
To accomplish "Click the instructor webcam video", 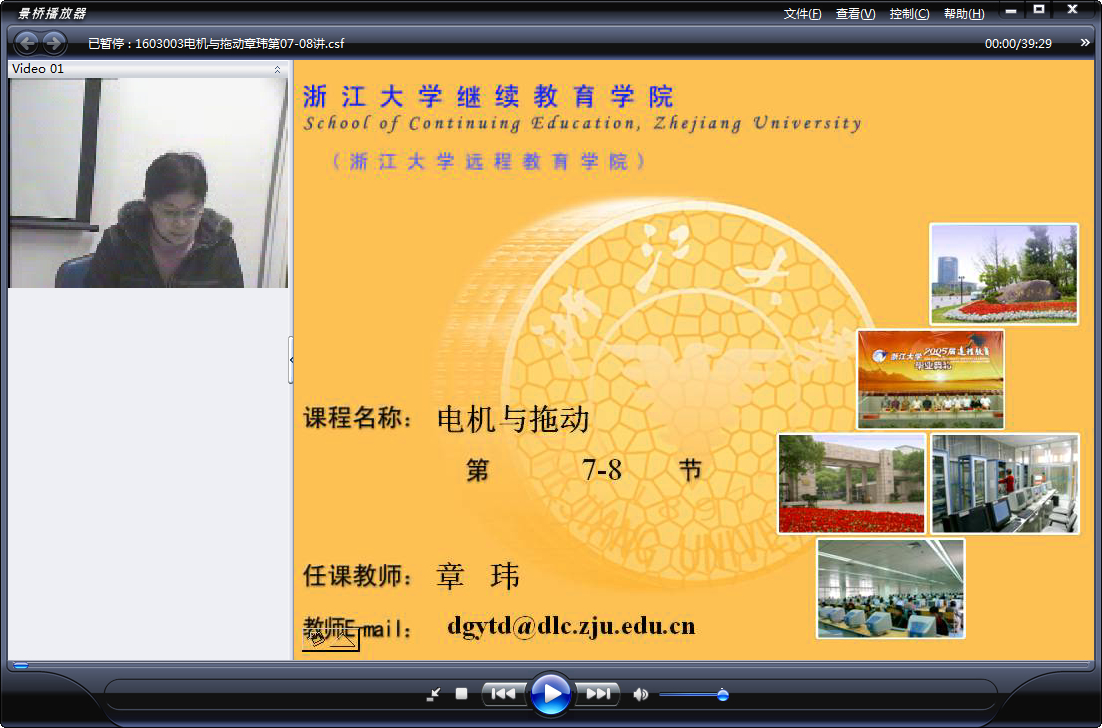I will 148,183.
